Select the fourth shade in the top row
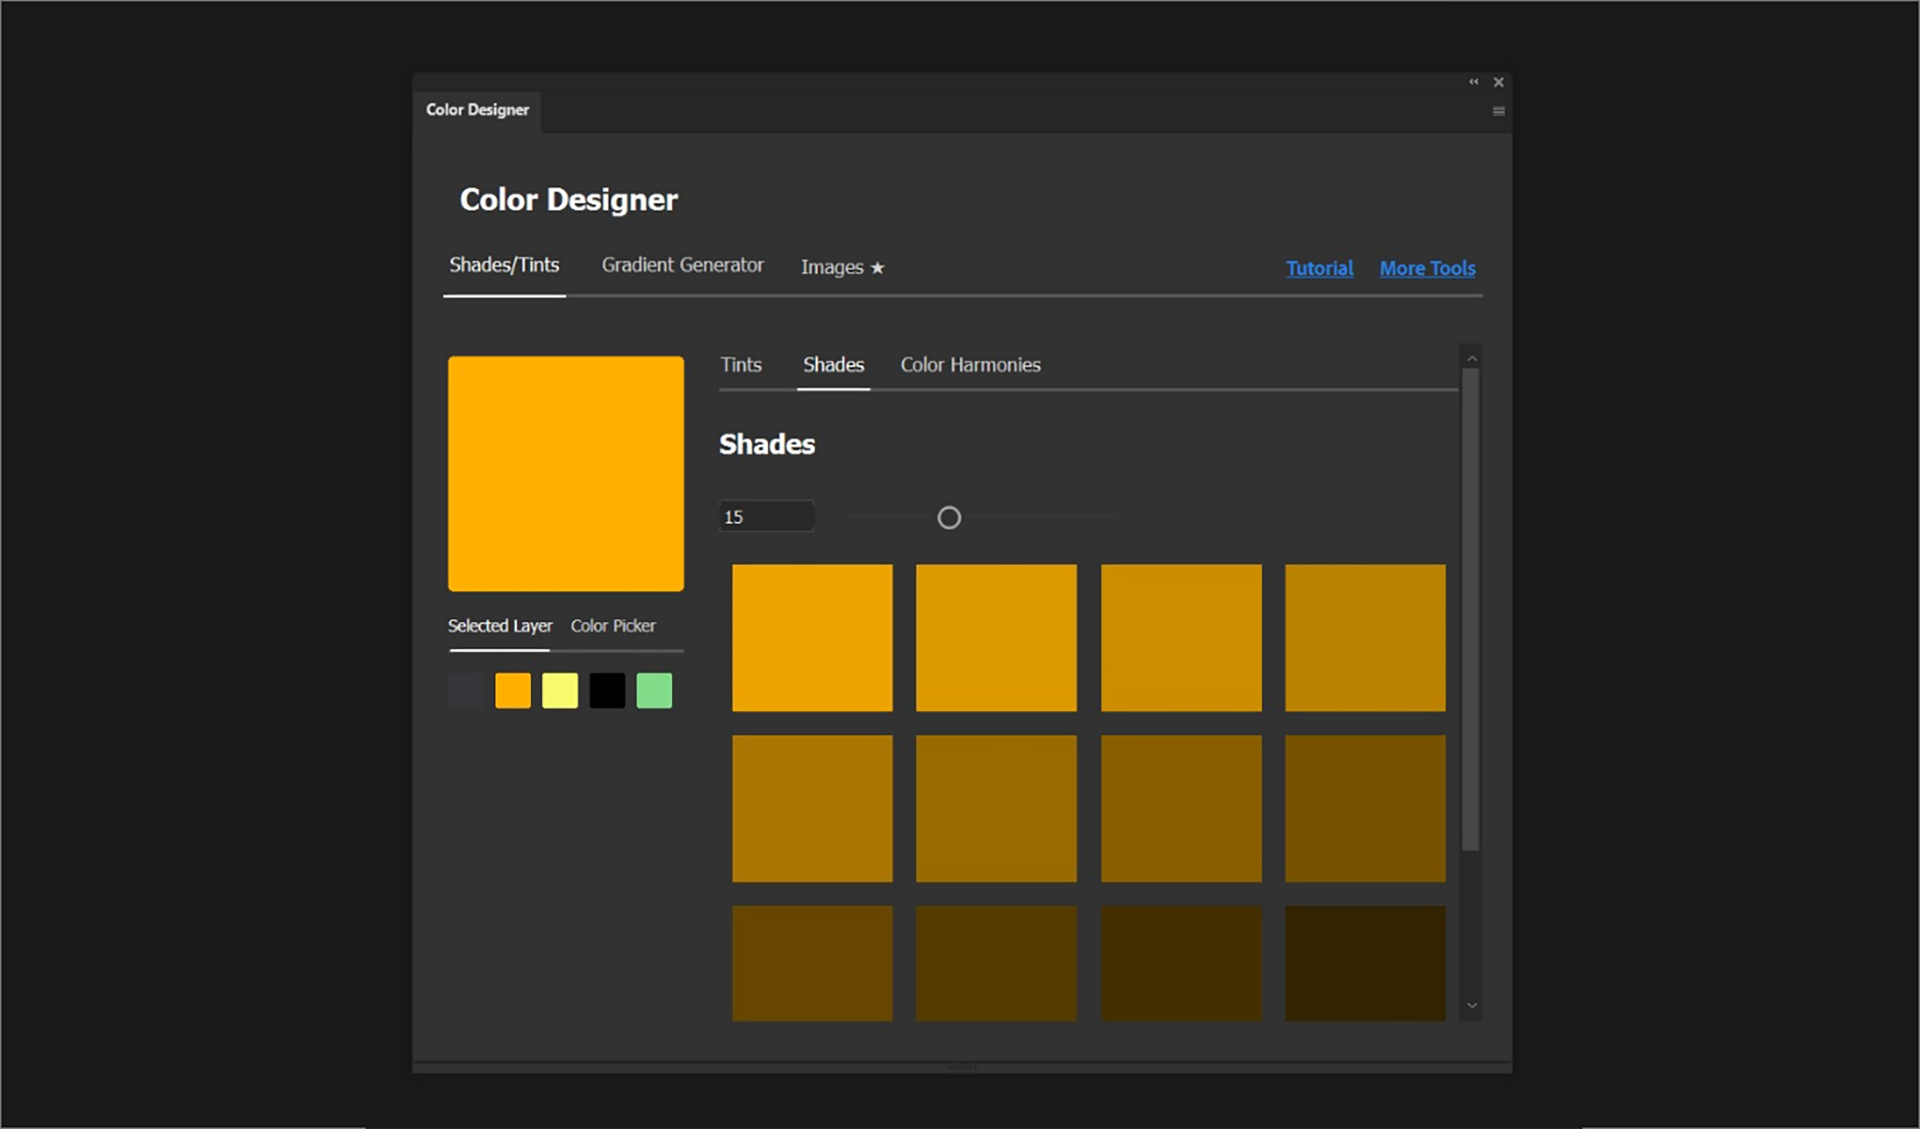The height and width of the screenshot is (1129, 1920). point(1365,638)
